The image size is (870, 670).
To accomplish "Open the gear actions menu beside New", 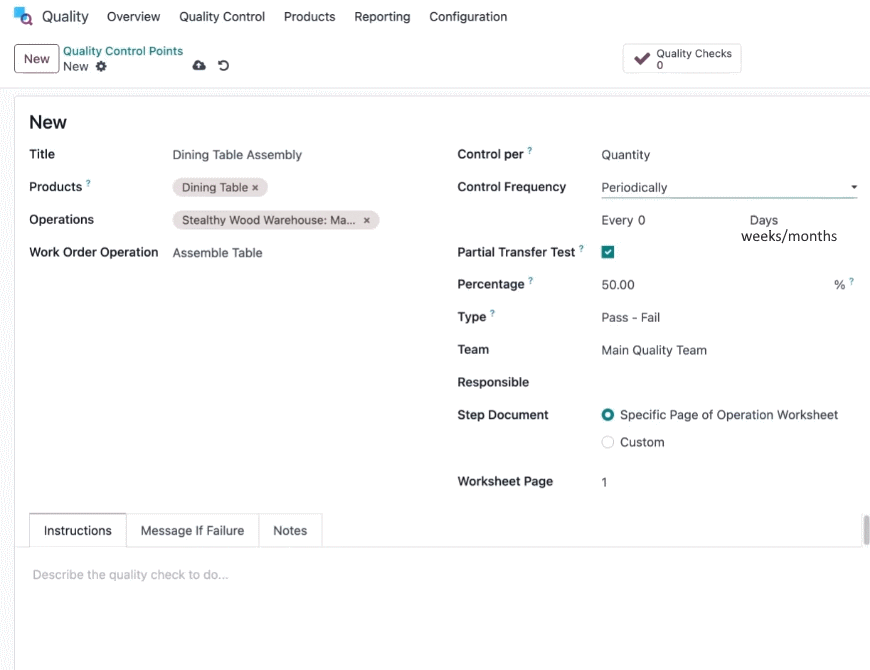I will point(101,67).
